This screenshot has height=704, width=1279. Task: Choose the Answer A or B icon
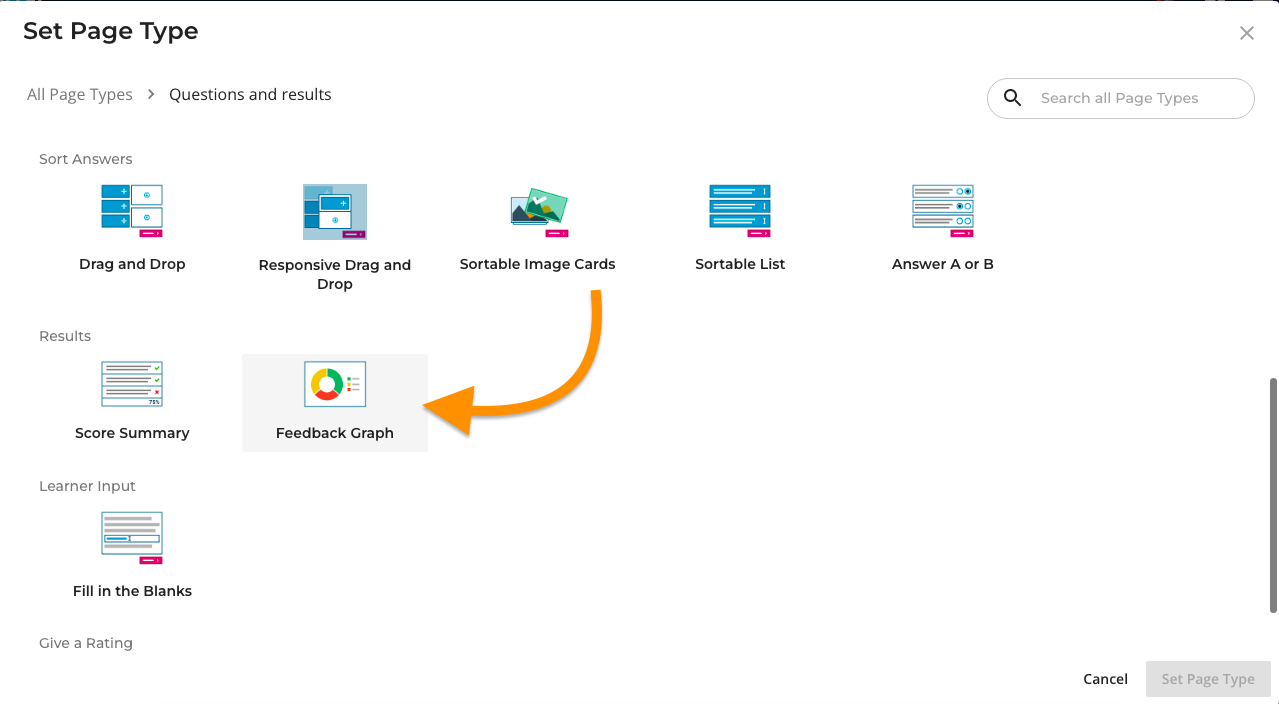coord(943,210)
